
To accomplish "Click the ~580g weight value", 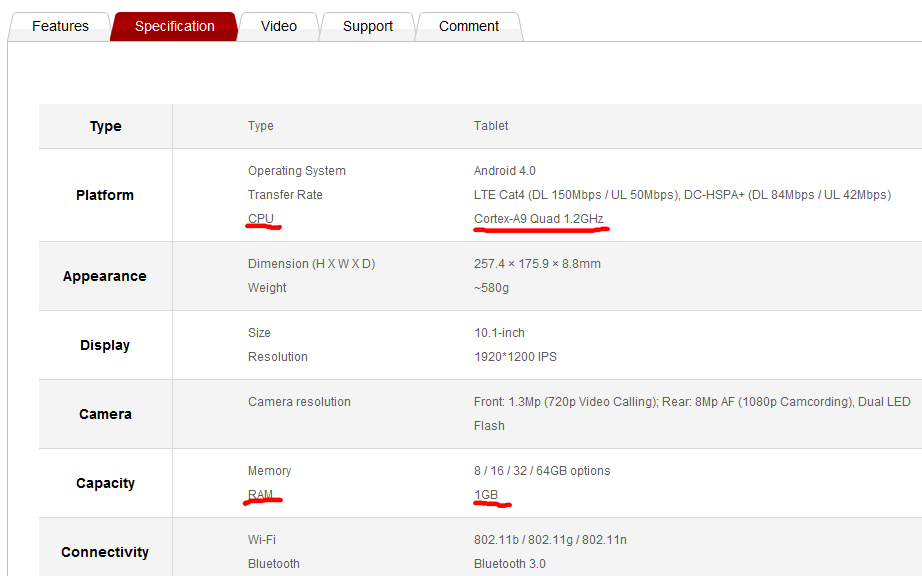I will [x=492, y=288].
